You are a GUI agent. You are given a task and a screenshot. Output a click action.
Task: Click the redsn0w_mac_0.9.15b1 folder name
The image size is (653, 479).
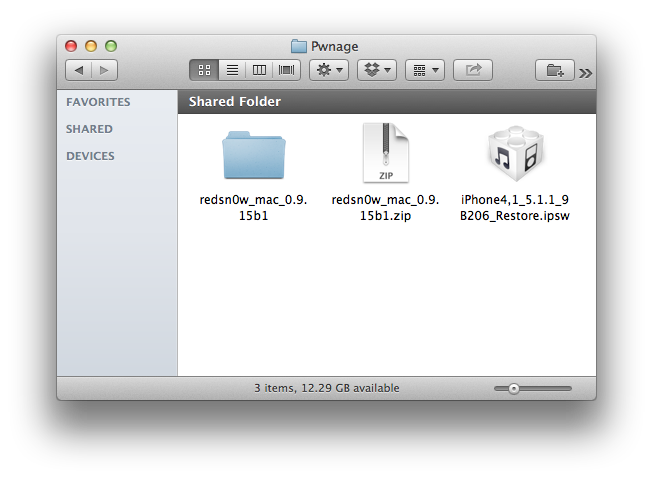[253, 207]
